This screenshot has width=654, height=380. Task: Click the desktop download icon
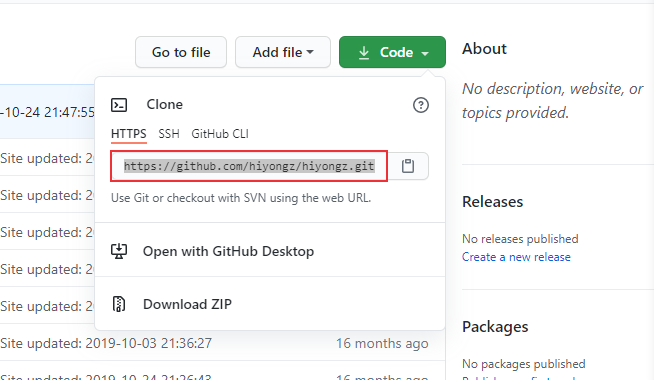[x=119, y=251]
